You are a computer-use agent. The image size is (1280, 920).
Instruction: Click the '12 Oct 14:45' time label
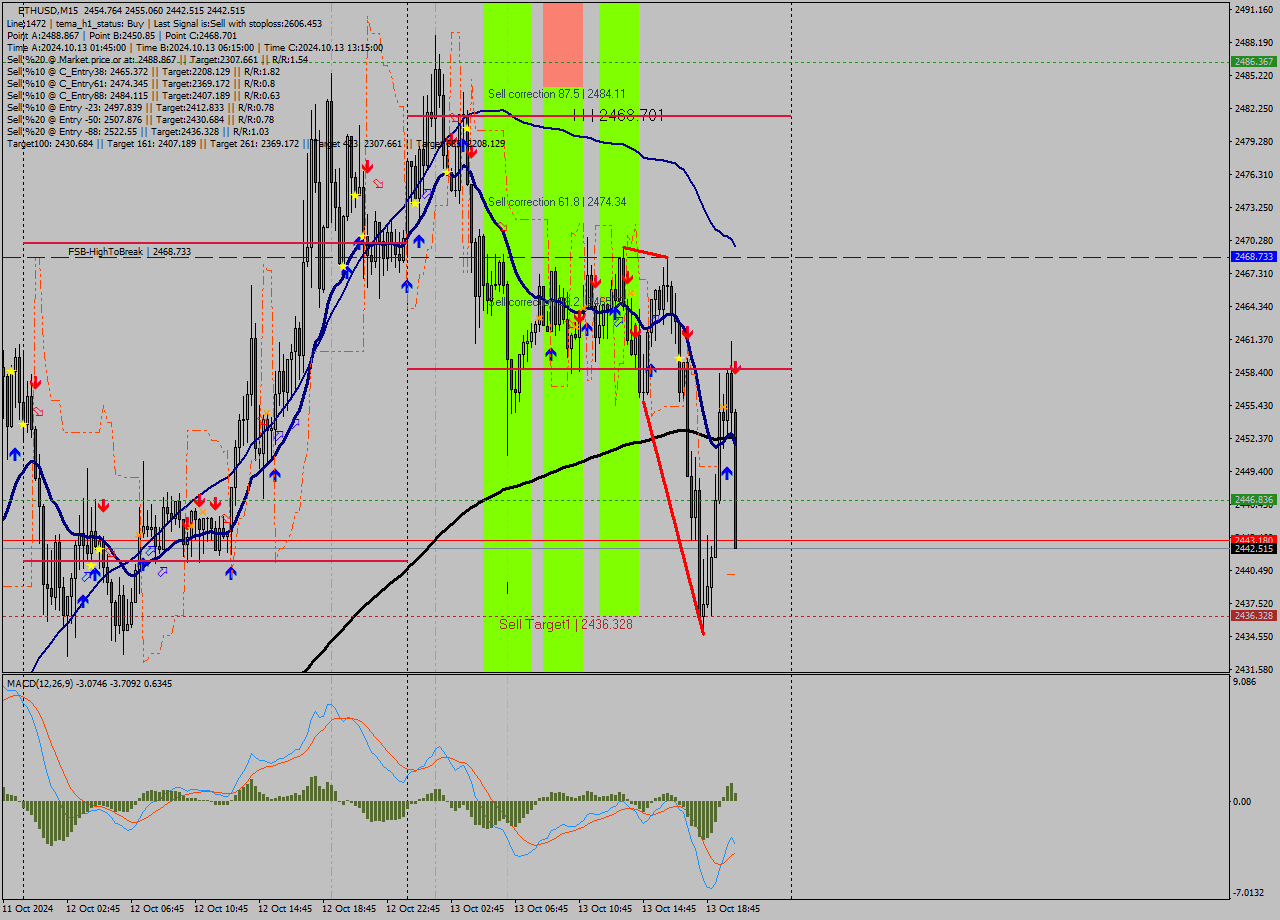click(286, 909)
